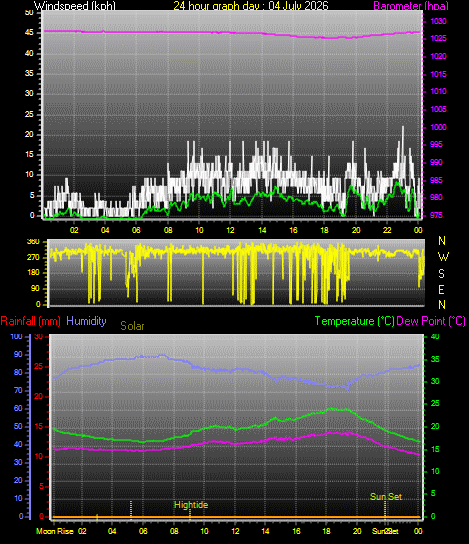Click the "24 hour graph day : 04 July 2026" title
469x544 pixels.
250,6
